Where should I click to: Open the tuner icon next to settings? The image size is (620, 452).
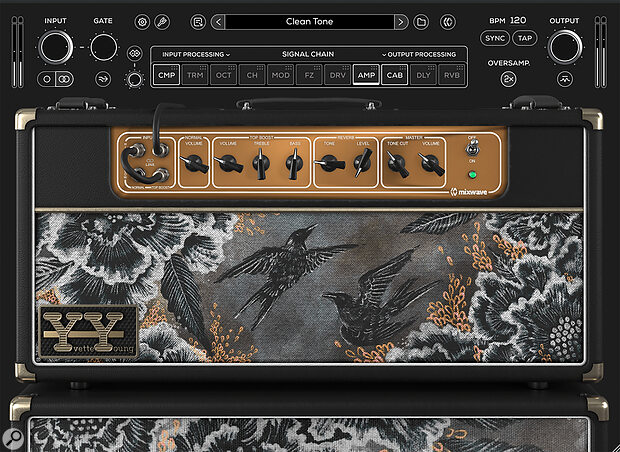(162, 22)
